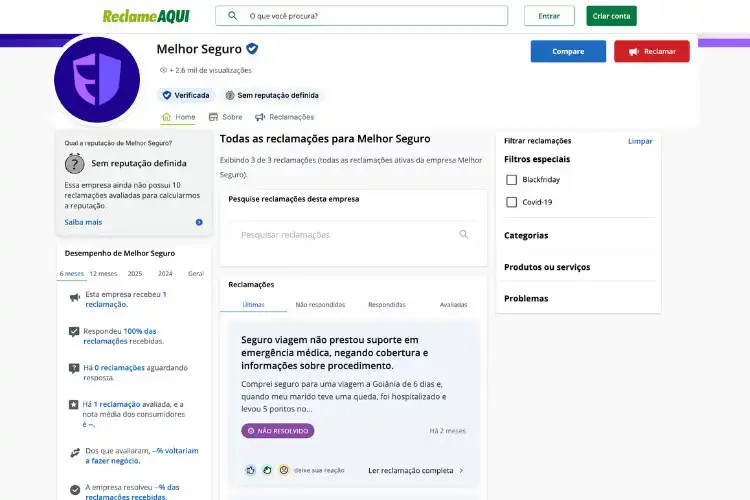Open the Reclamações profile tab
Viewport: 750px width, 500px height.
click(285, 117)
